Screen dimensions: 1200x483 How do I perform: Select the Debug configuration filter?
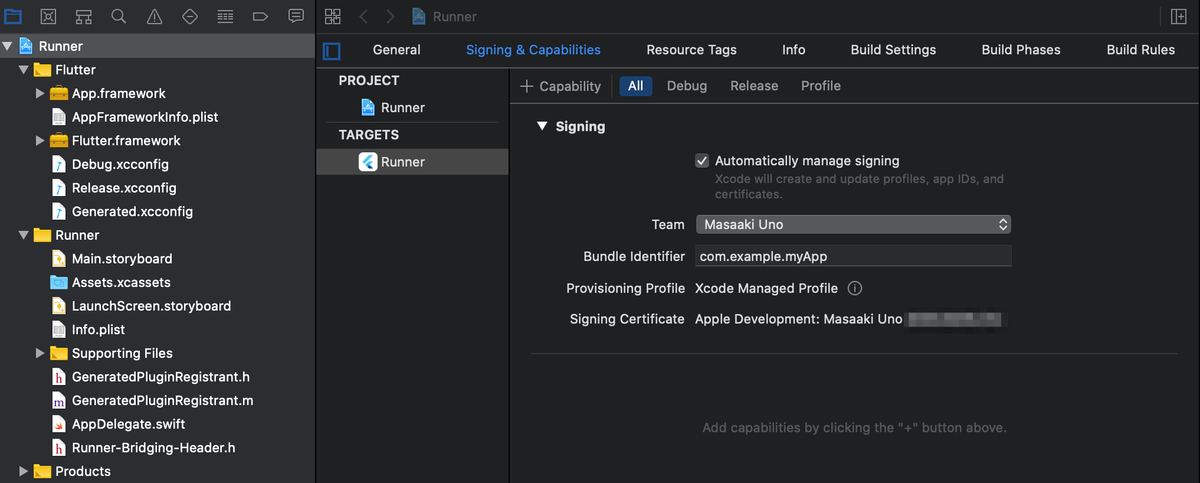coord(687,86)
